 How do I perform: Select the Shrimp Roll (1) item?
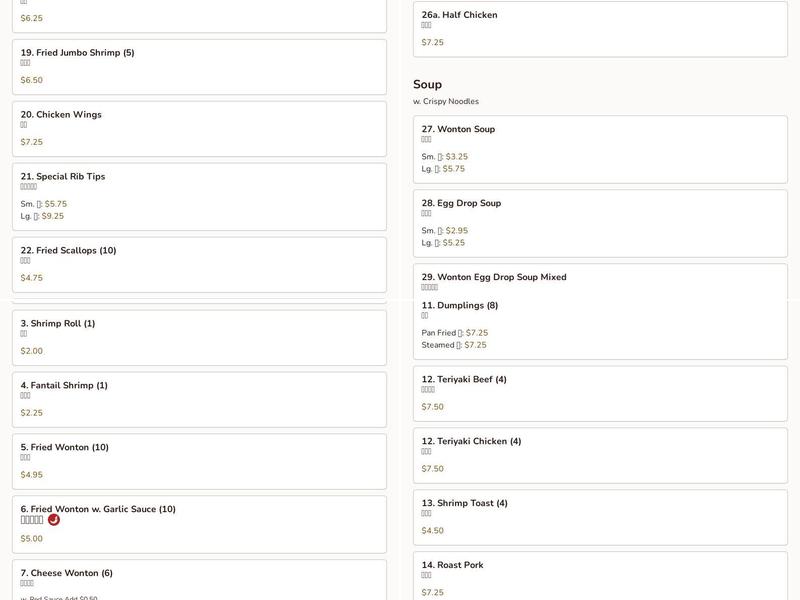pyautogui.click(x=199, y=337)
